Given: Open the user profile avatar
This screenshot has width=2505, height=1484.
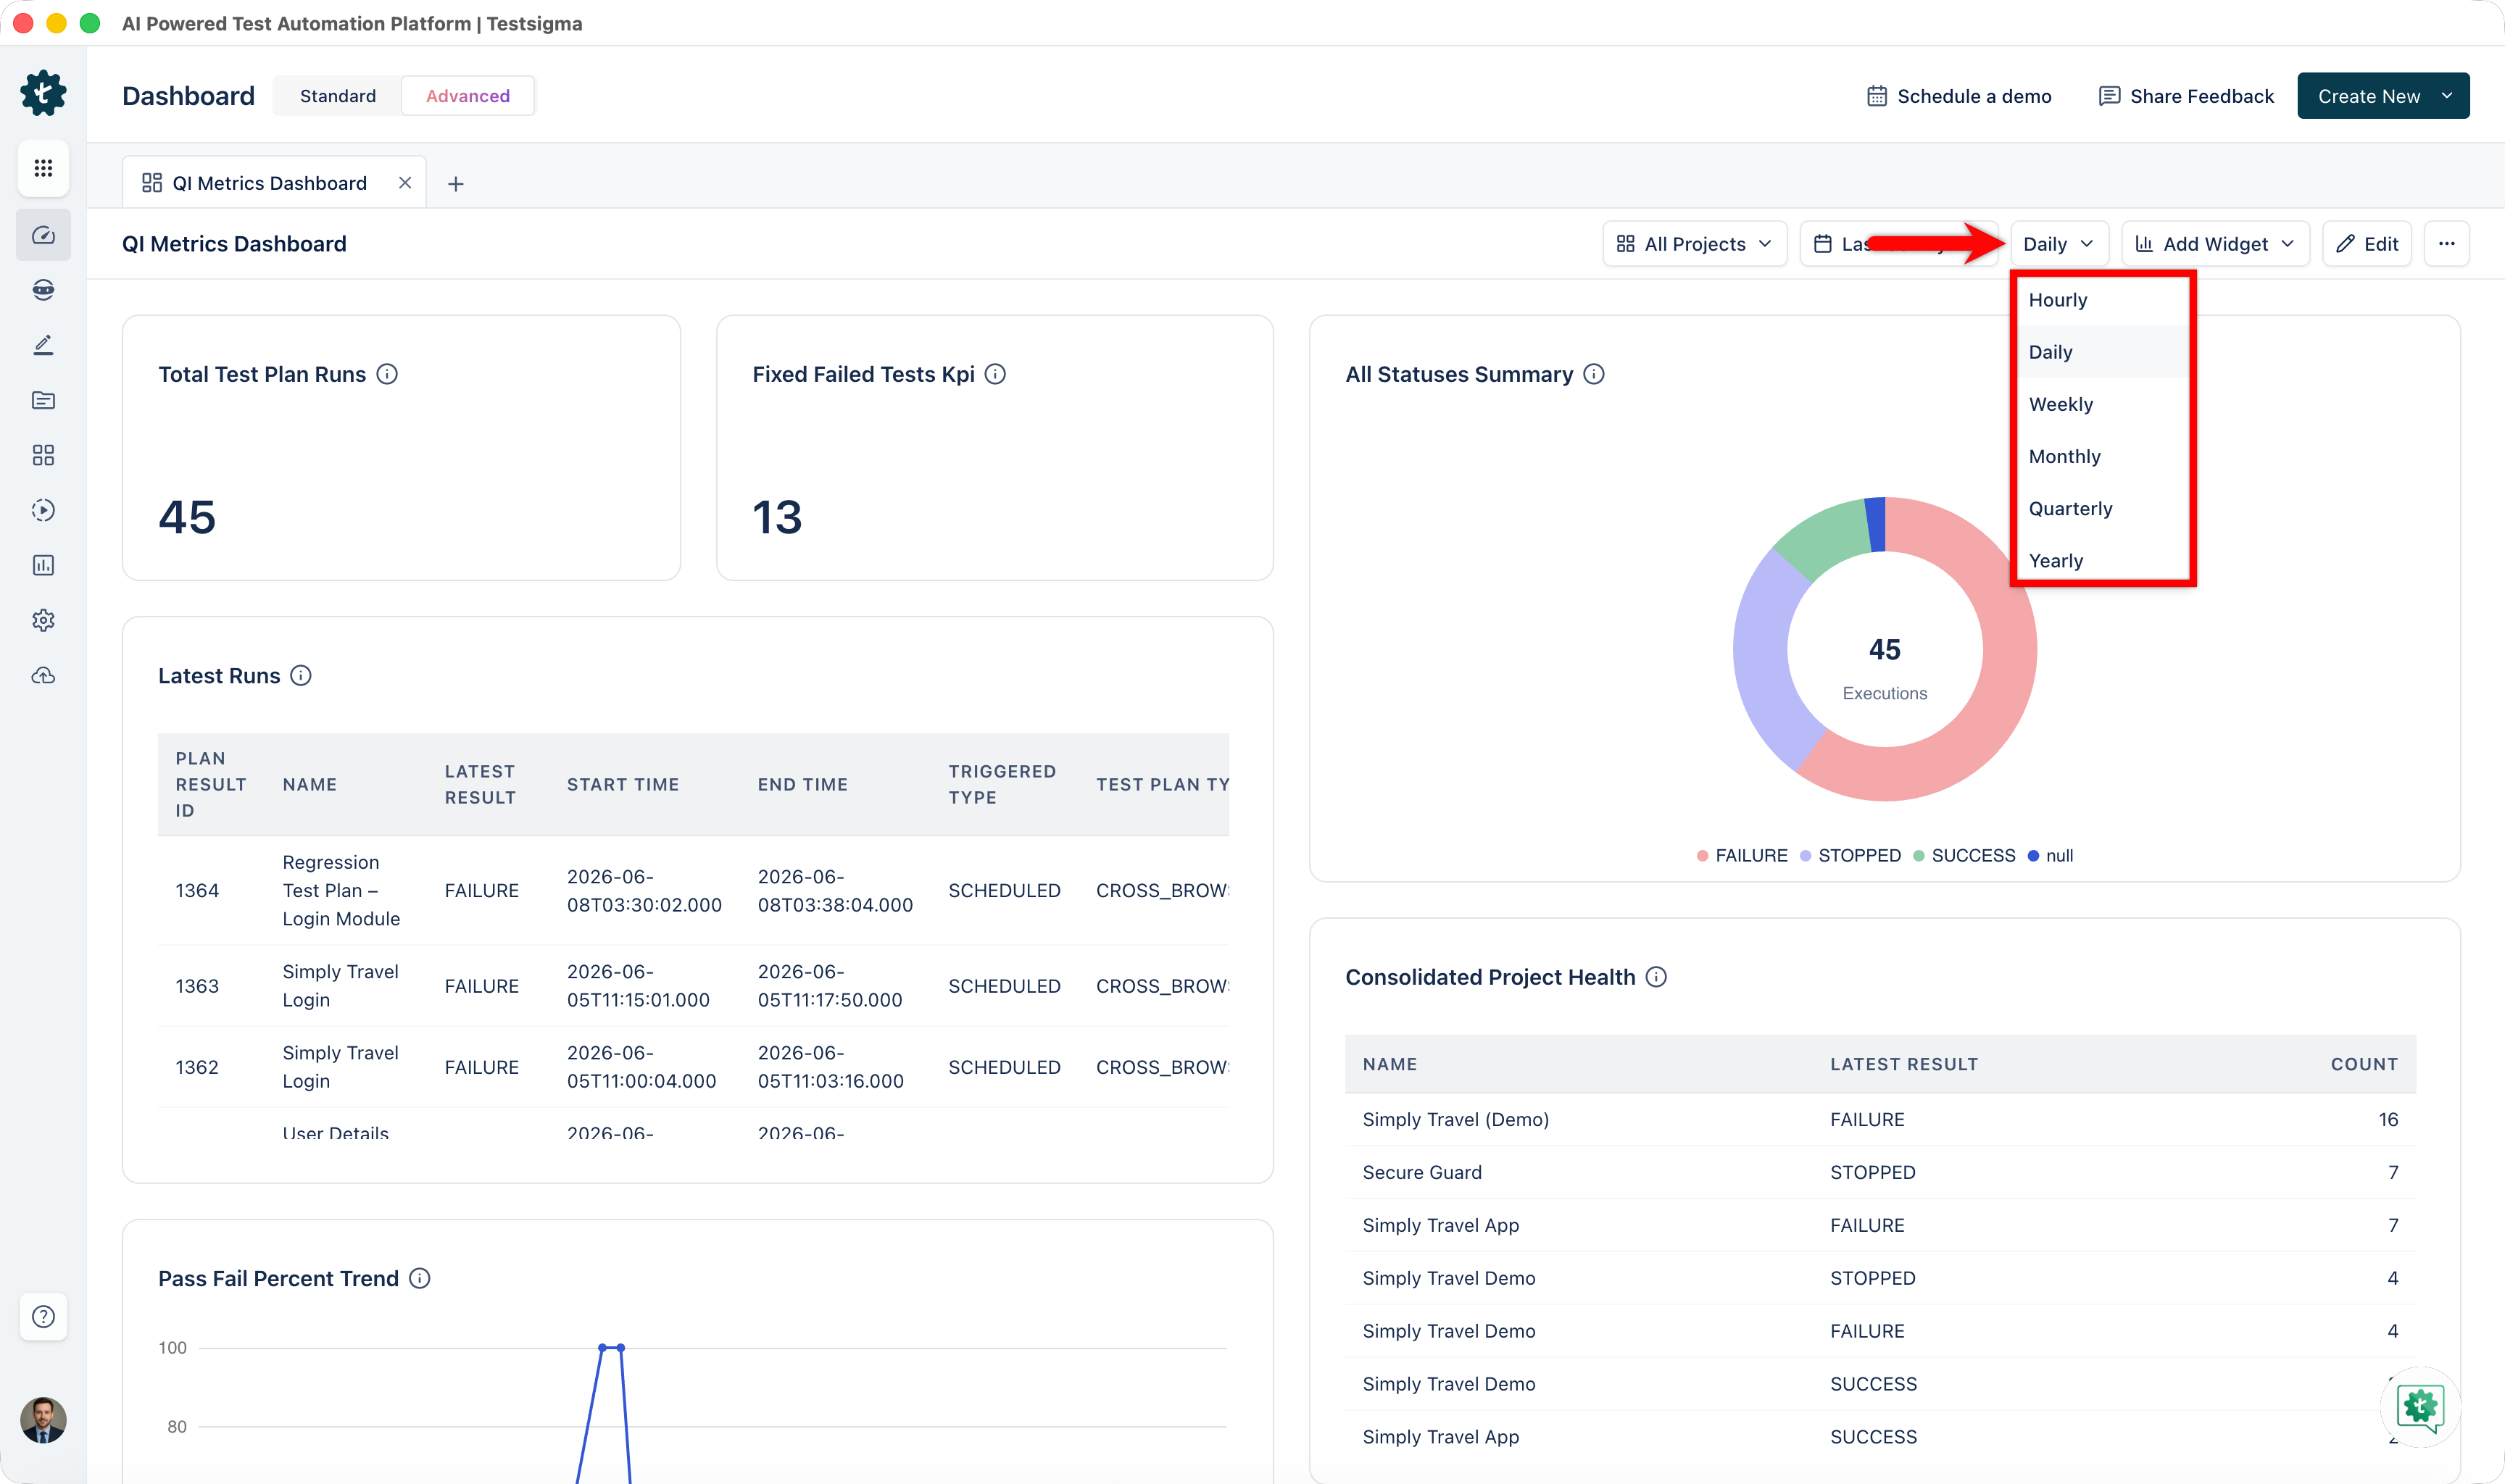Looking at the screenshot, I should pyautogui.click(x=43, y=1420).
